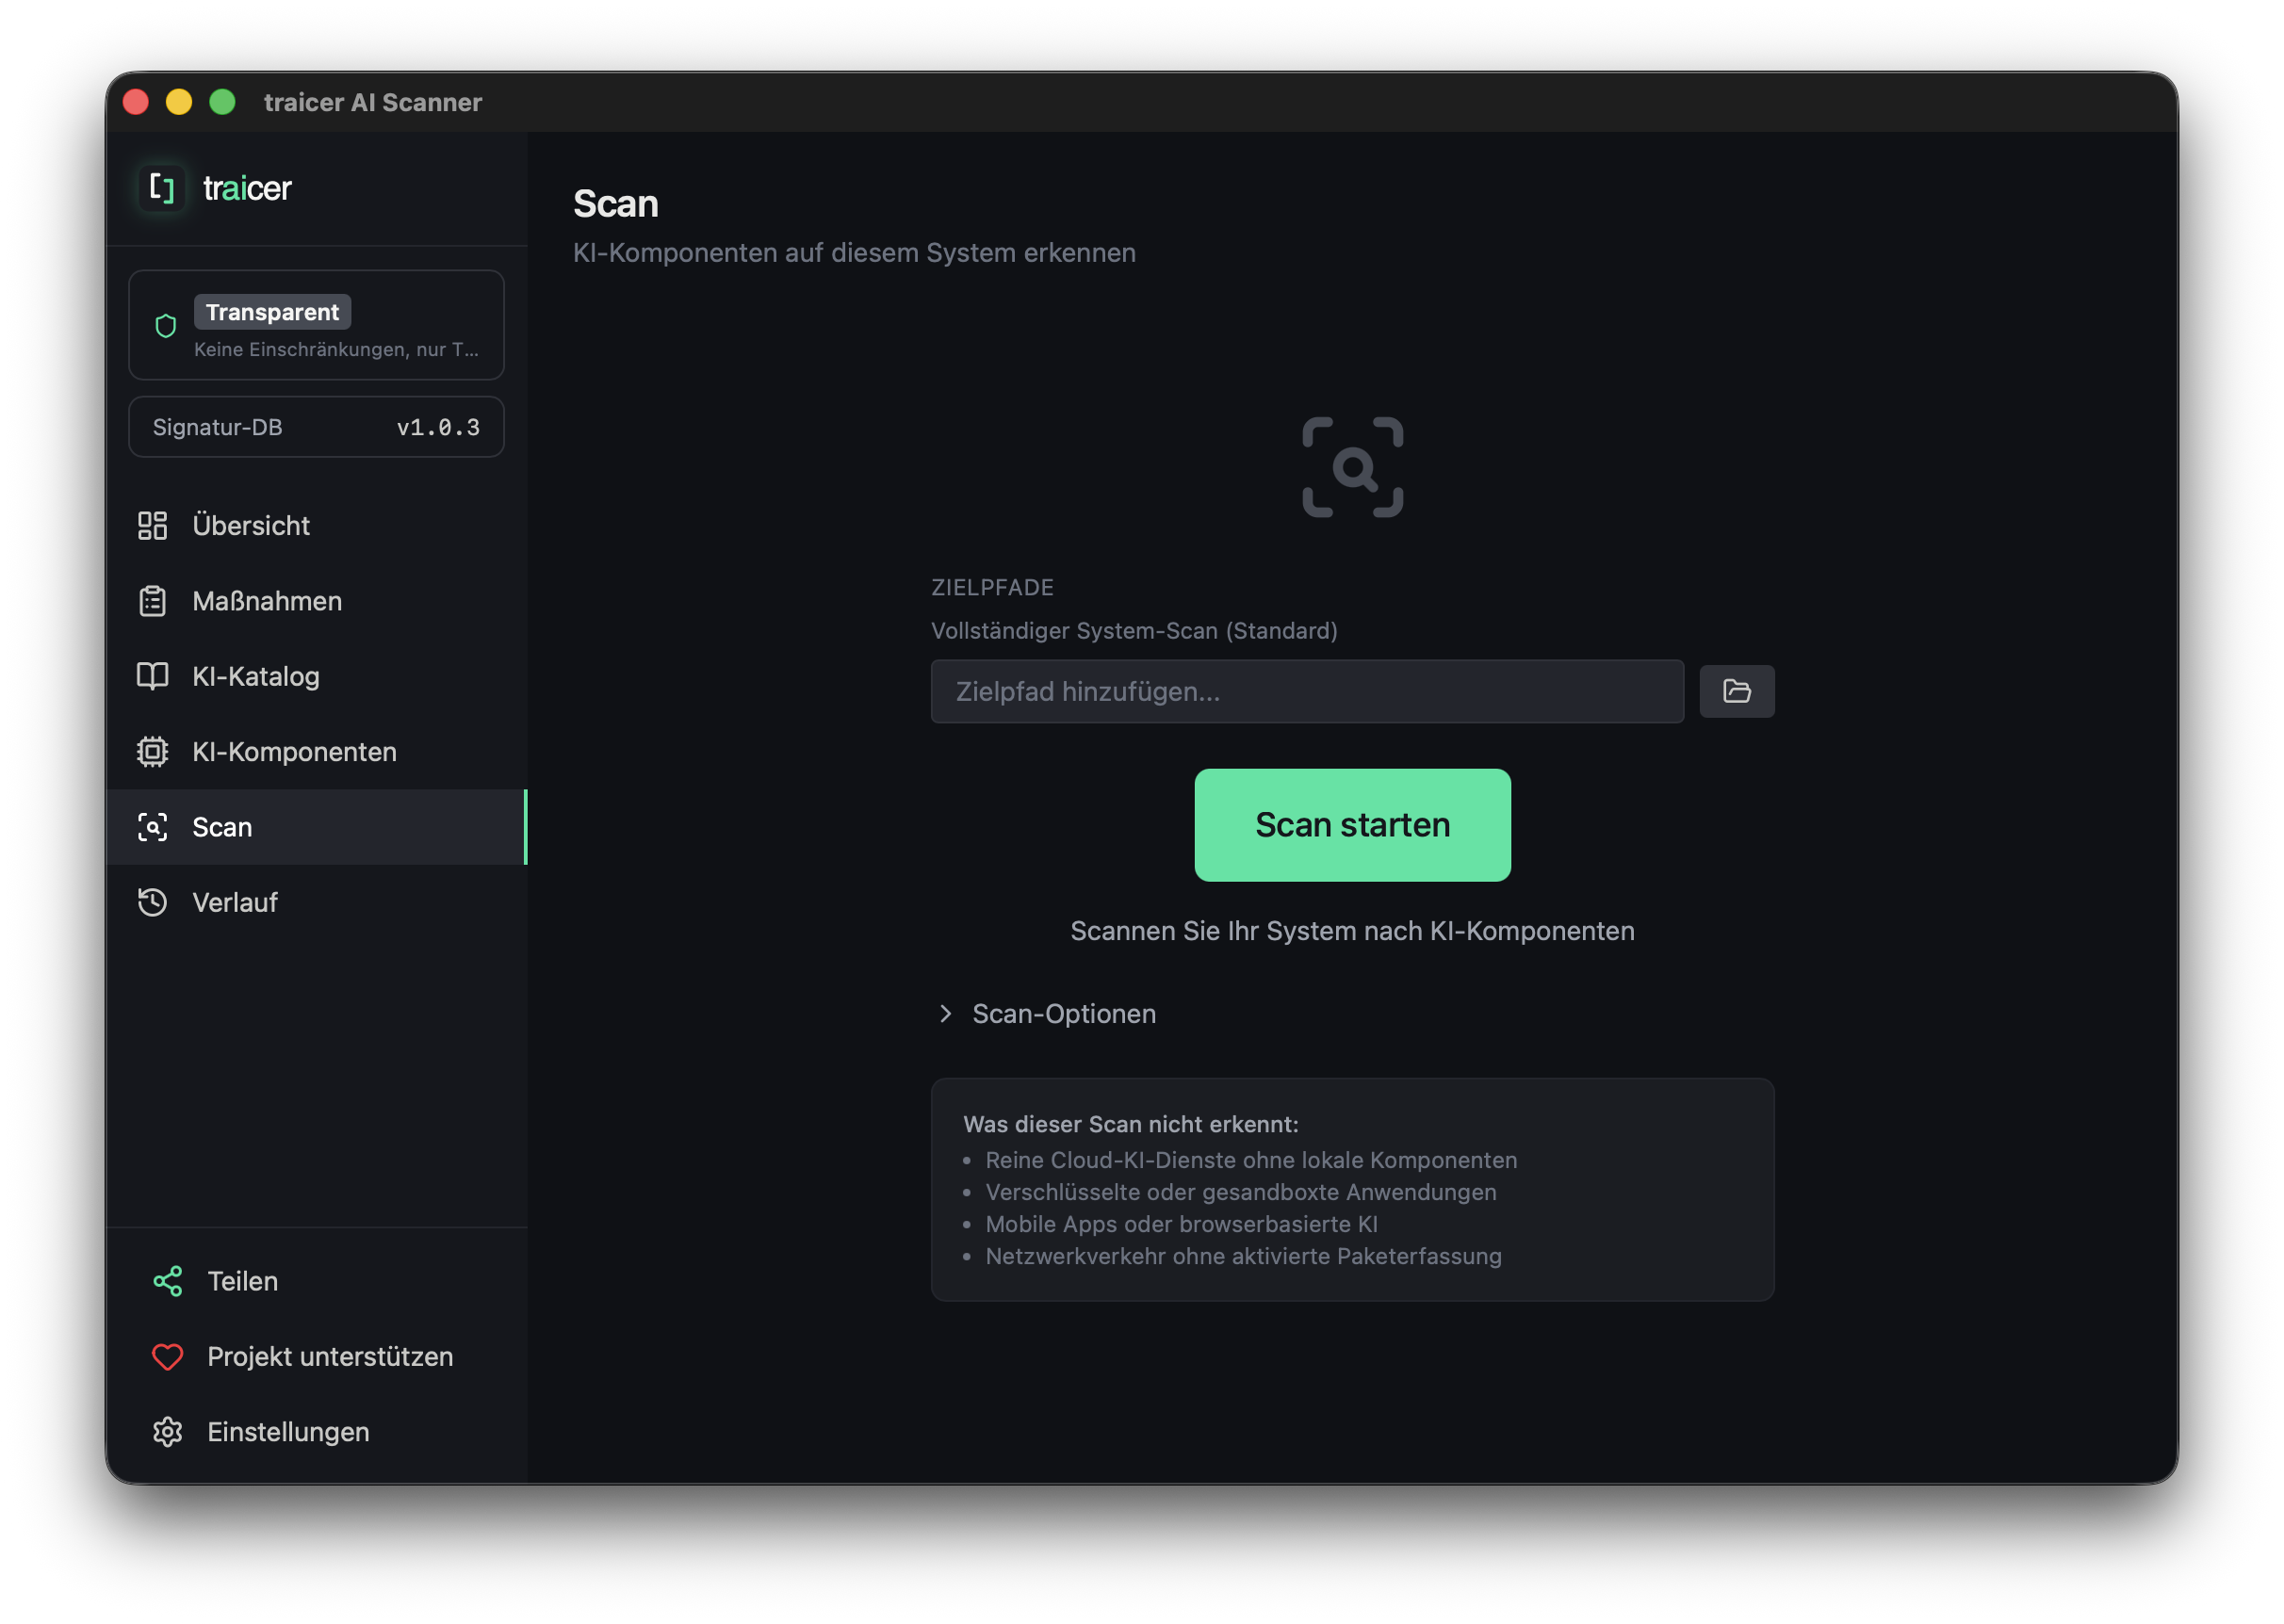Viewport: 2284px width, 1624px height.
Task: Open Projekt unterstützen link
Action: [317, 1357]
